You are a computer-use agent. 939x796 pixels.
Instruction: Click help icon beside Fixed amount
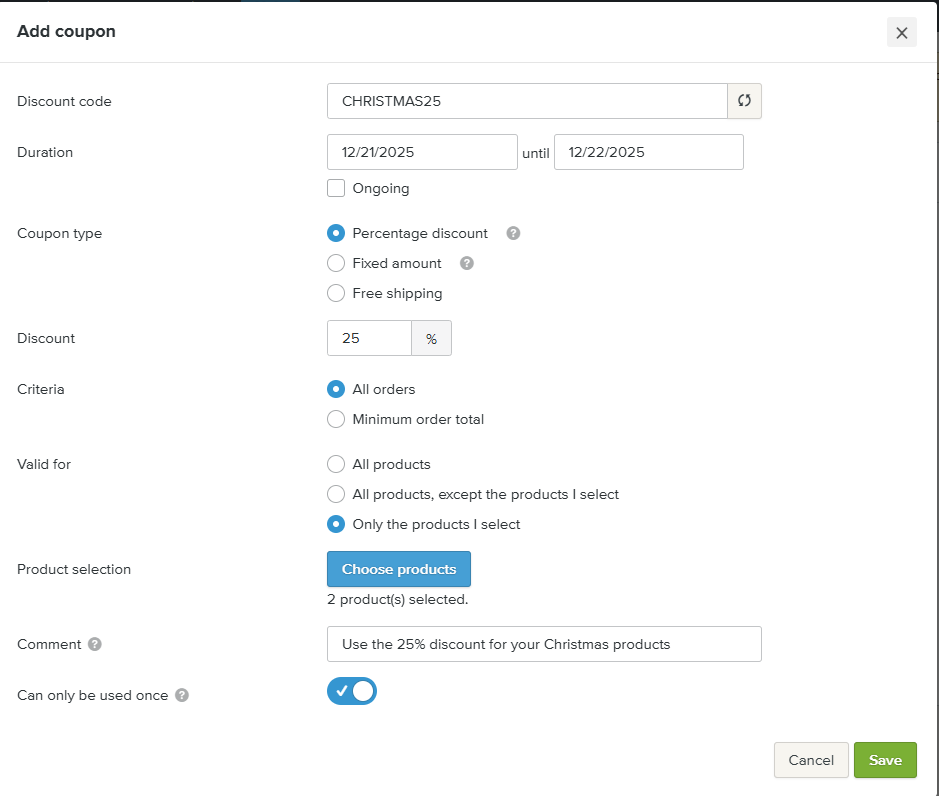click(466, 263)
